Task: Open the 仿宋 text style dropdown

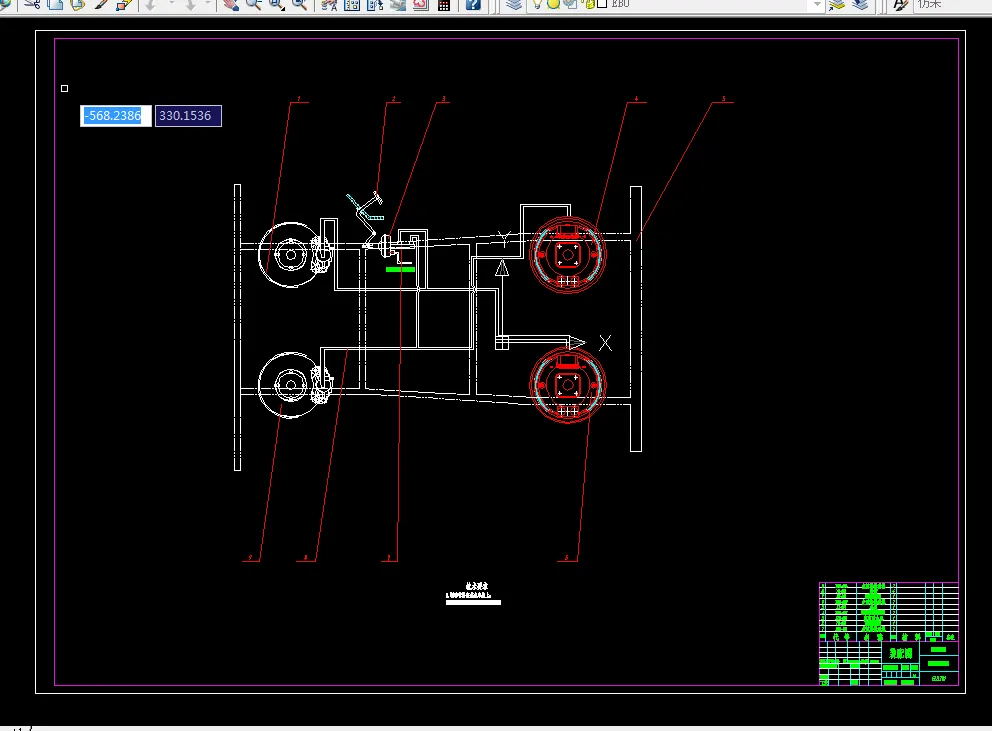Action: [x=952, y=4]
